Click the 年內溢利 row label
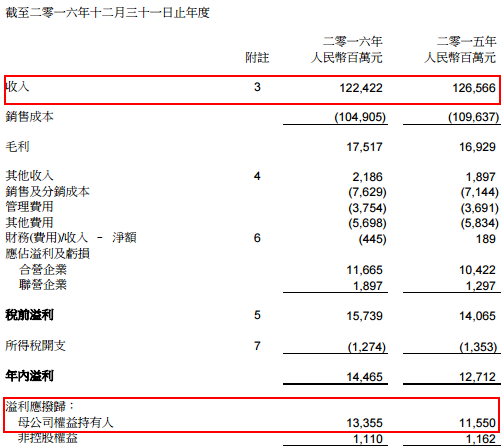503x448 pixels. point(29,376)
